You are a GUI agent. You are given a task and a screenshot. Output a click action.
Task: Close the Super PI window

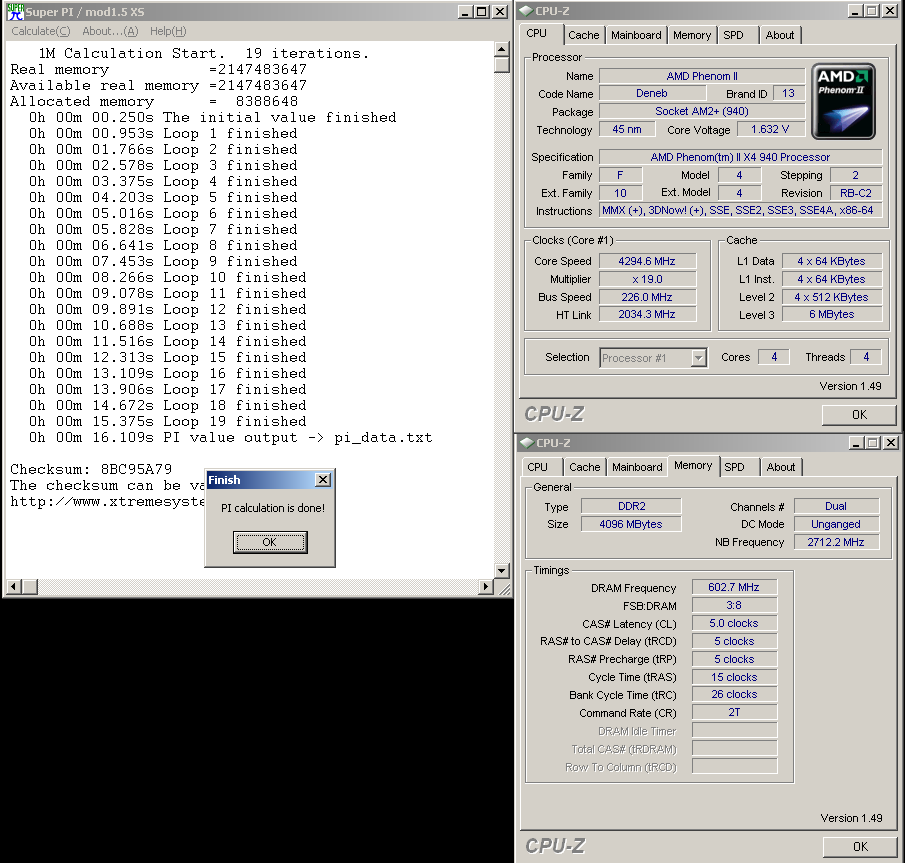pyautogui.click(x=499, y=12)
